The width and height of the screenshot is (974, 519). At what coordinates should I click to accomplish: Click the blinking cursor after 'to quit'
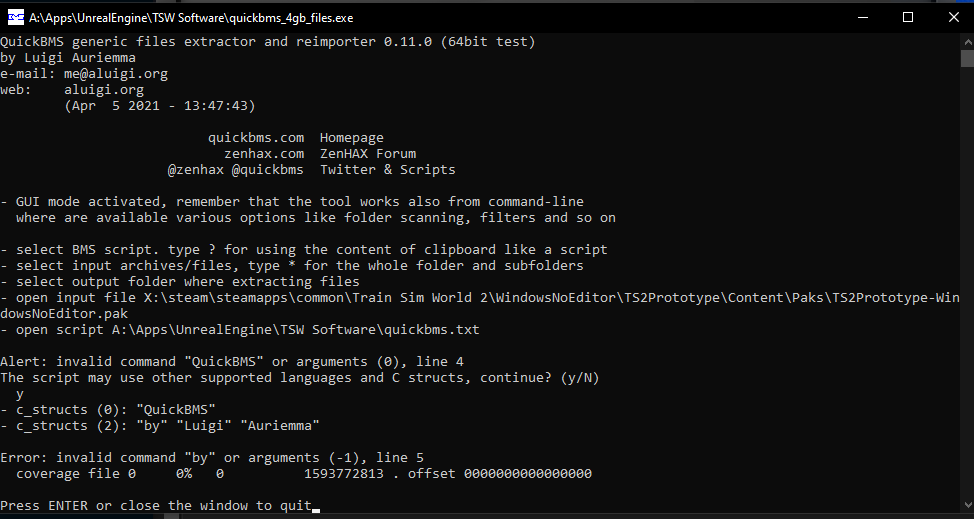[316, 507]
